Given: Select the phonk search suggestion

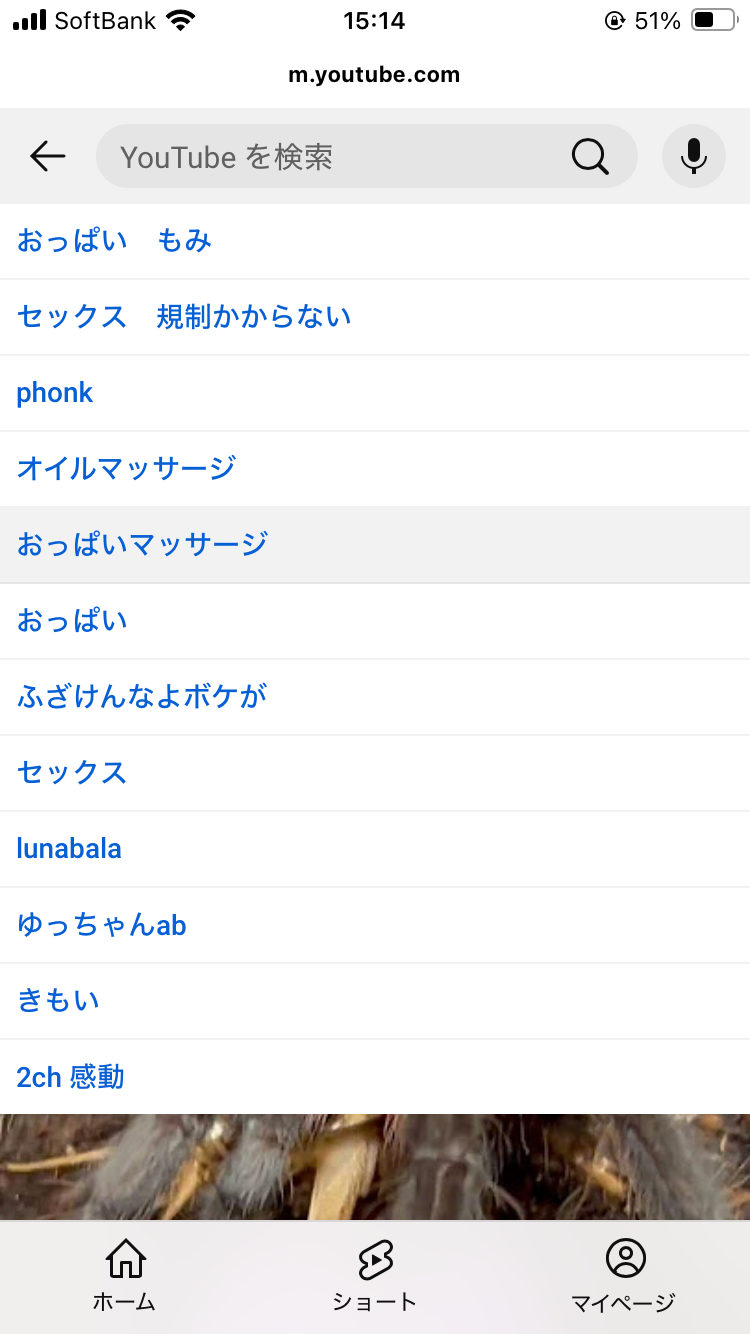Looking at the screenshot, I should point(55,393).
